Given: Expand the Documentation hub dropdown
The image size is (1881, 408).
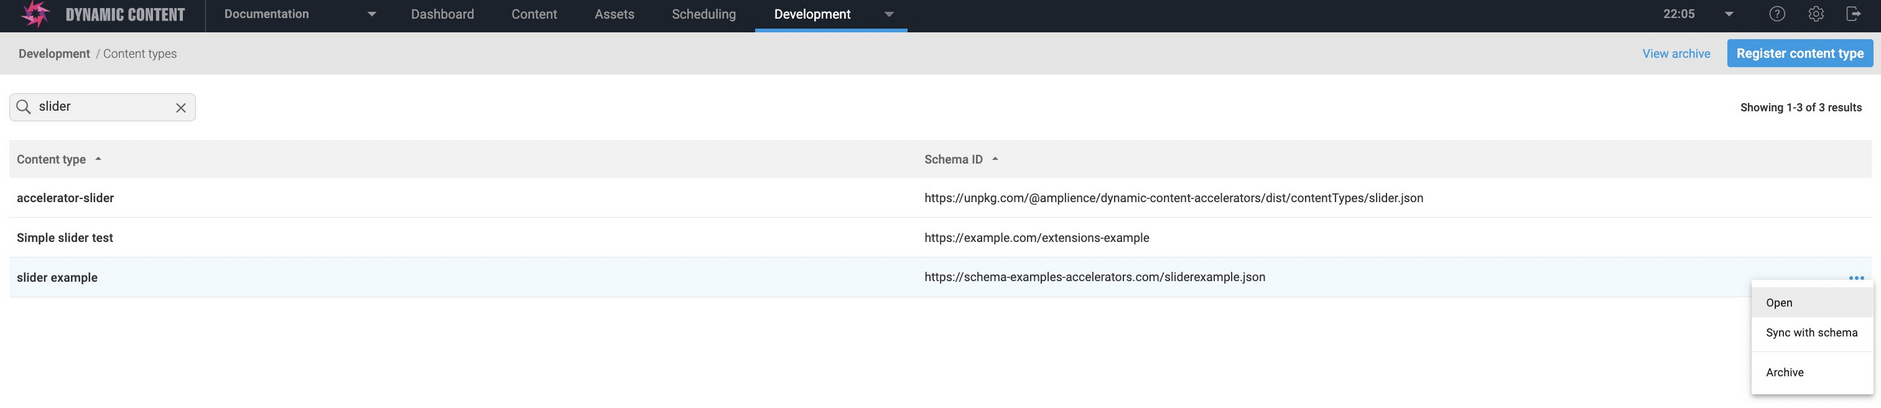Looking at the screenshot, I should point(372,14).
